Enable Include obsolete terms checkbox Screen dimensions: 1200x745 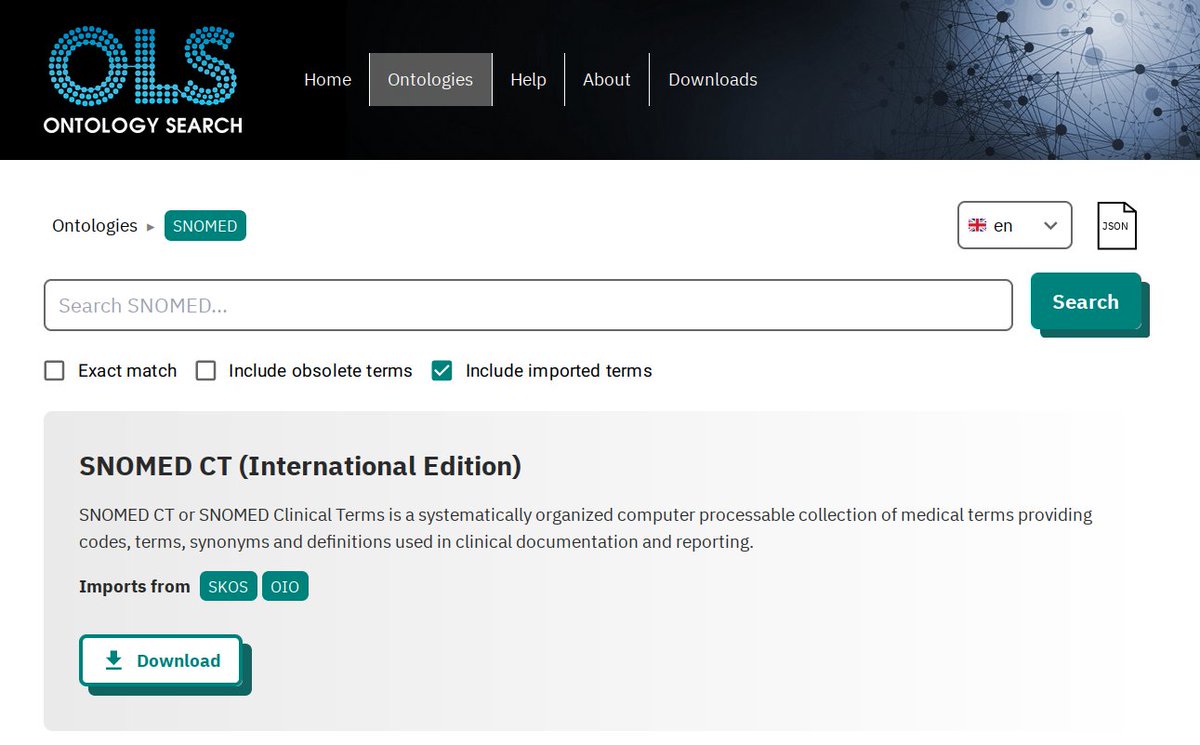tap(206, 371)
